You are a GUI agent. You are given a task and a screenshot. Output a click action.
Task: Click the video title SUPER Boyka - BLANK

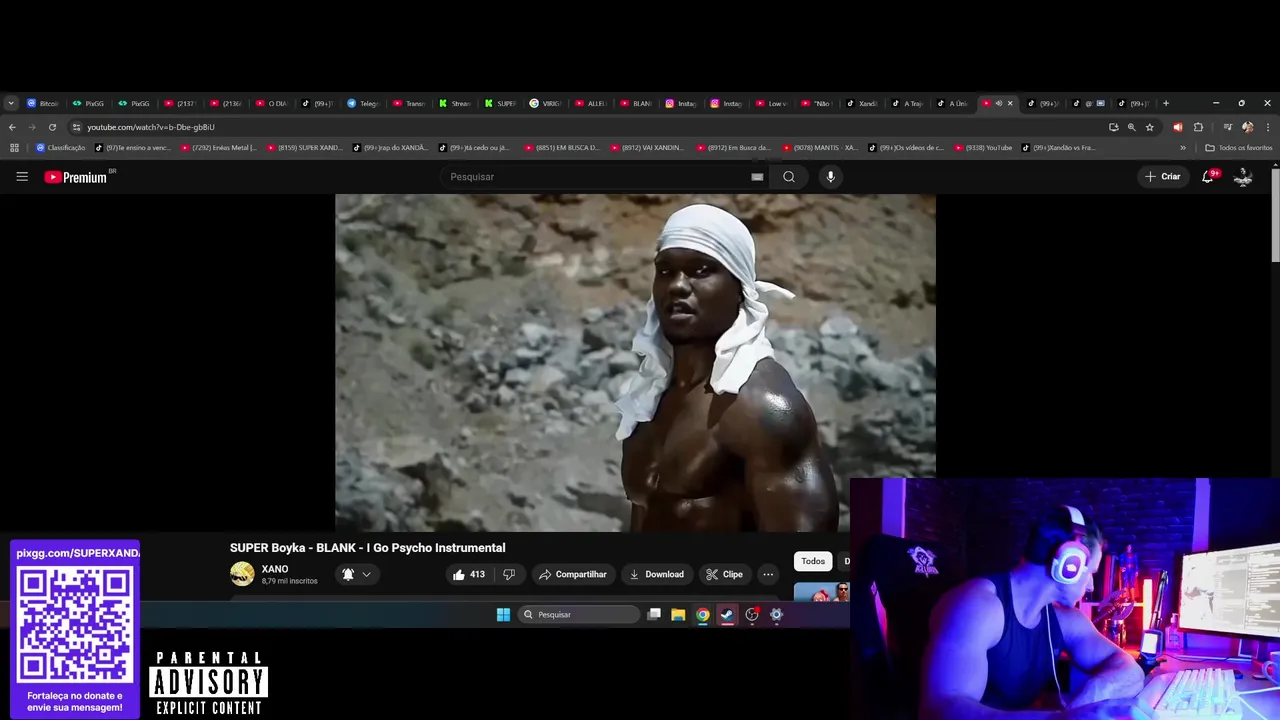click(367, 548)
